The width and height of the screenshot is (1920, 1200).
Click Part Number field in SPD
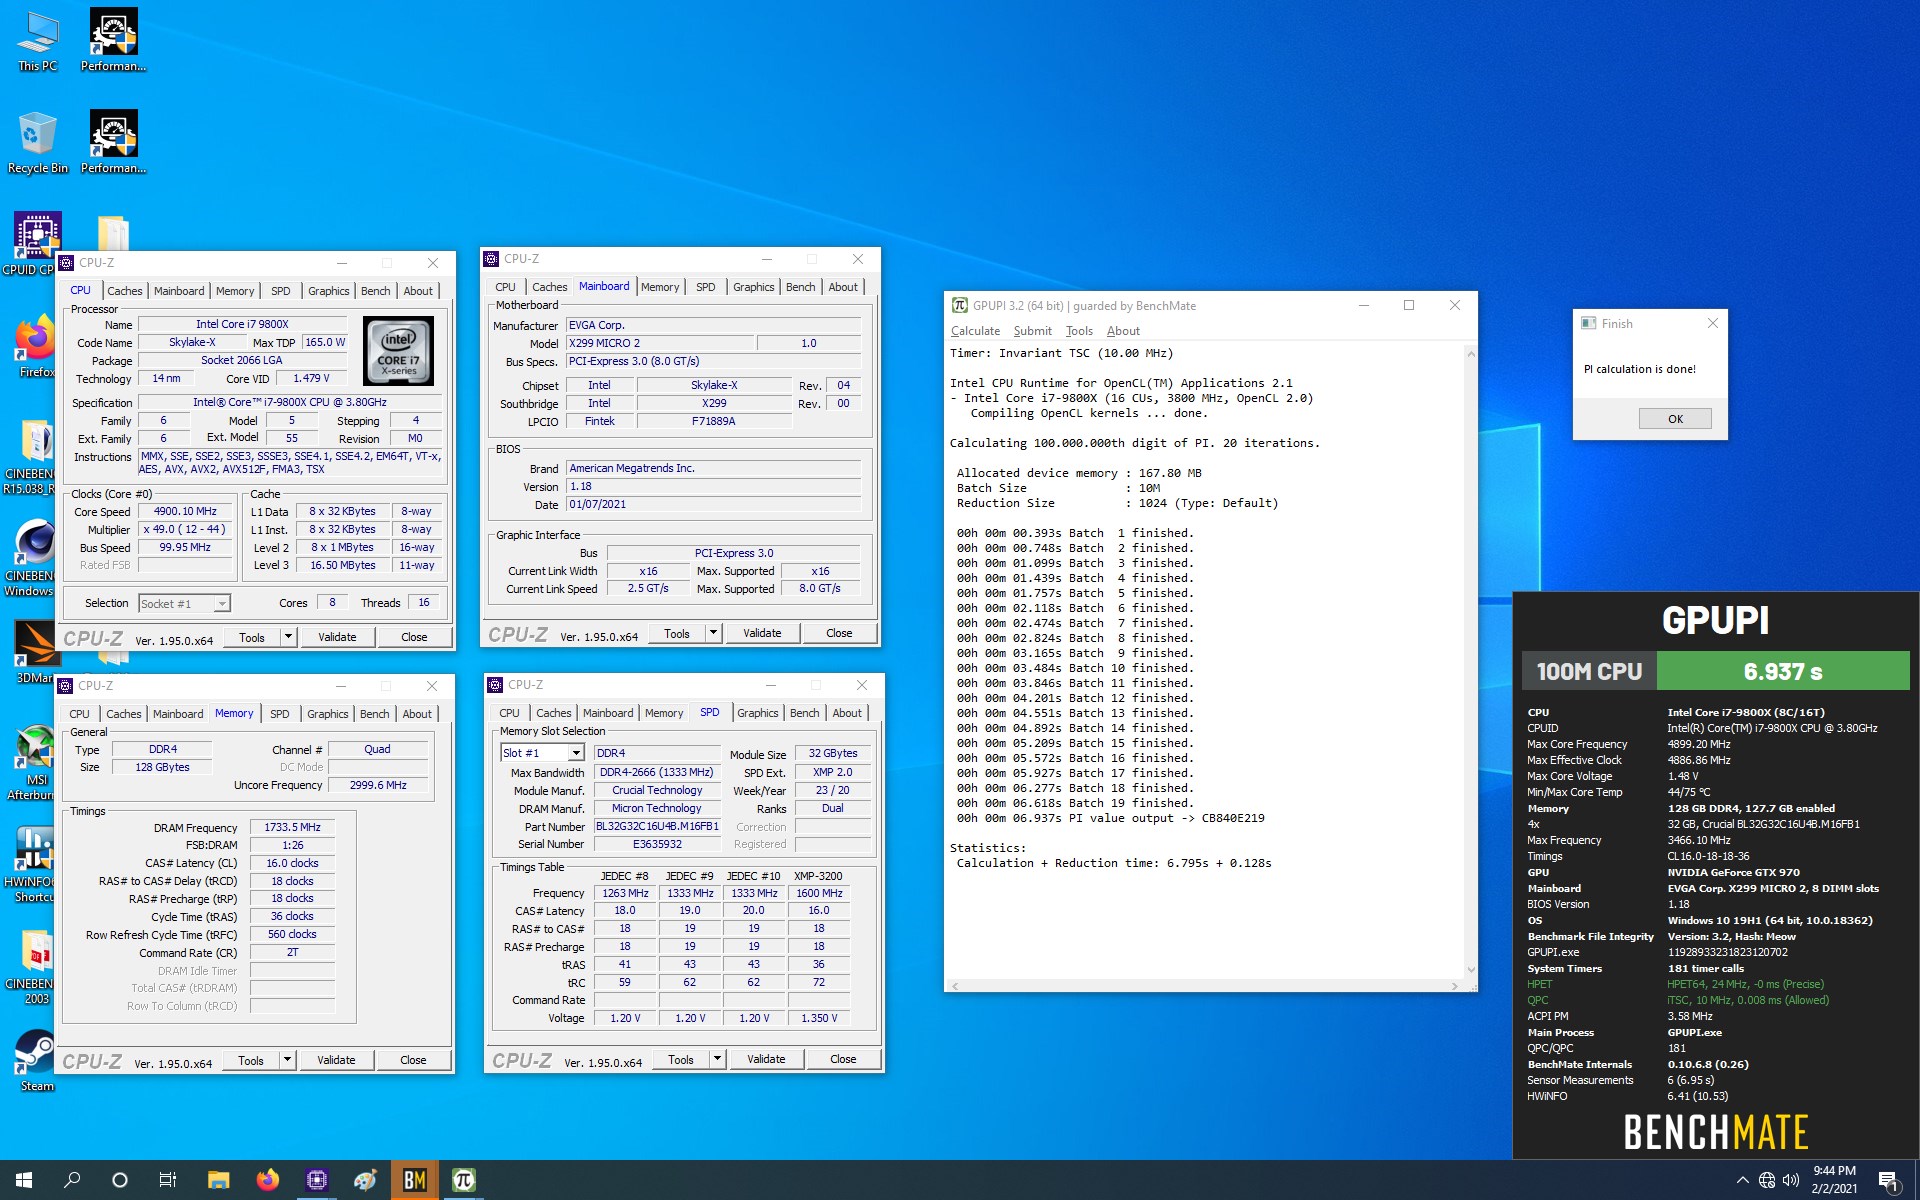tap(657, 827)
